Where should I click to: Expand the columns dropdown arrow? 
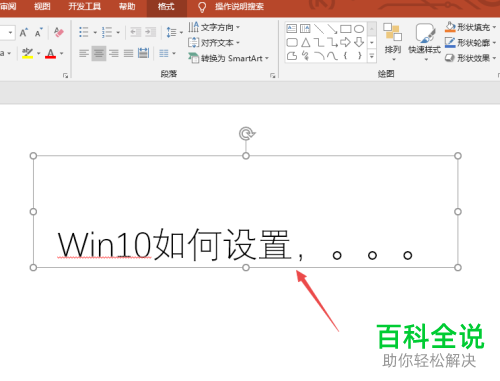(x=174, y=53)
